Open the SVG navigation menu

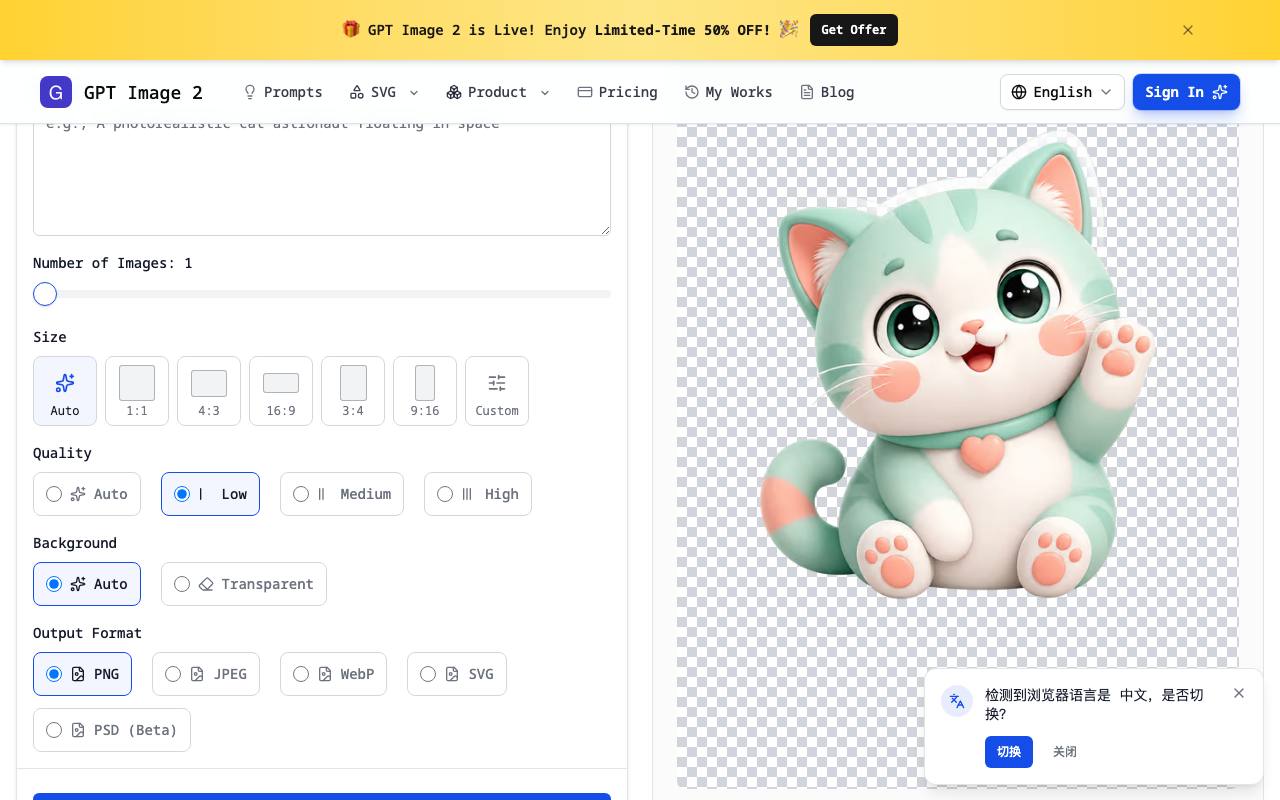point(385,92)
